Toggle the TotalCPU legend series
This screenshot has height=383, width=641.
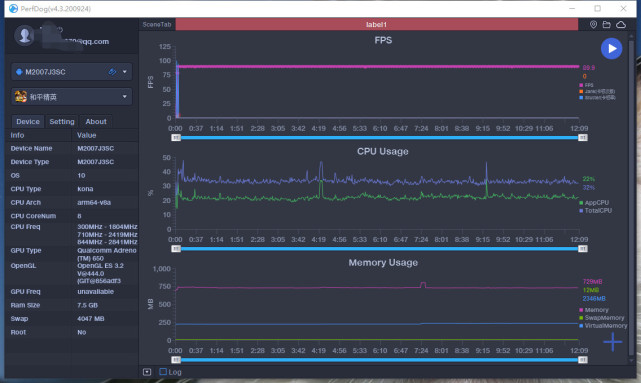[x=595, y=211]
